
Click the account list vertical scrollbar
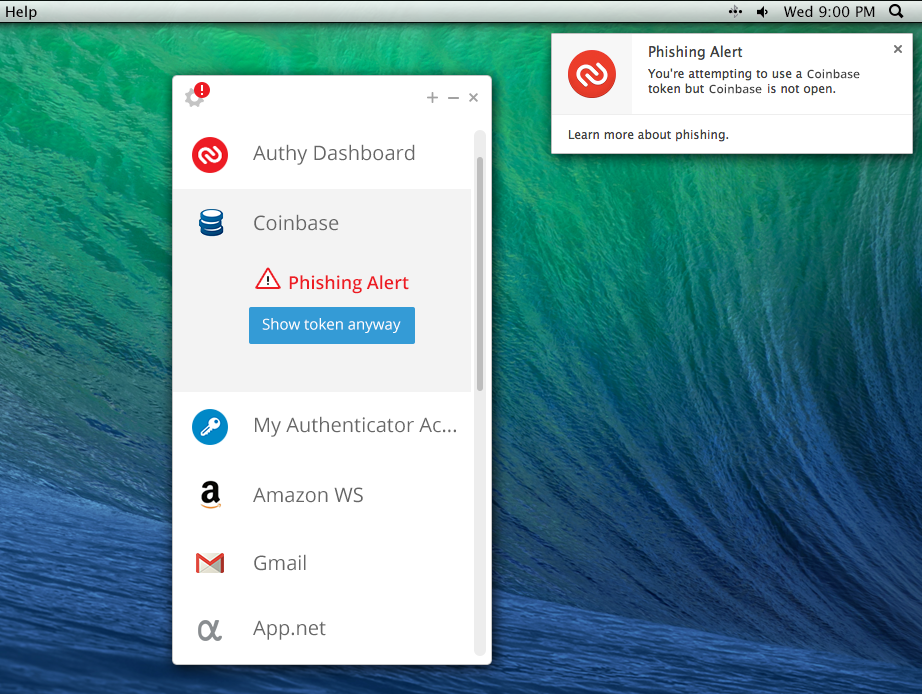[480, 272]
